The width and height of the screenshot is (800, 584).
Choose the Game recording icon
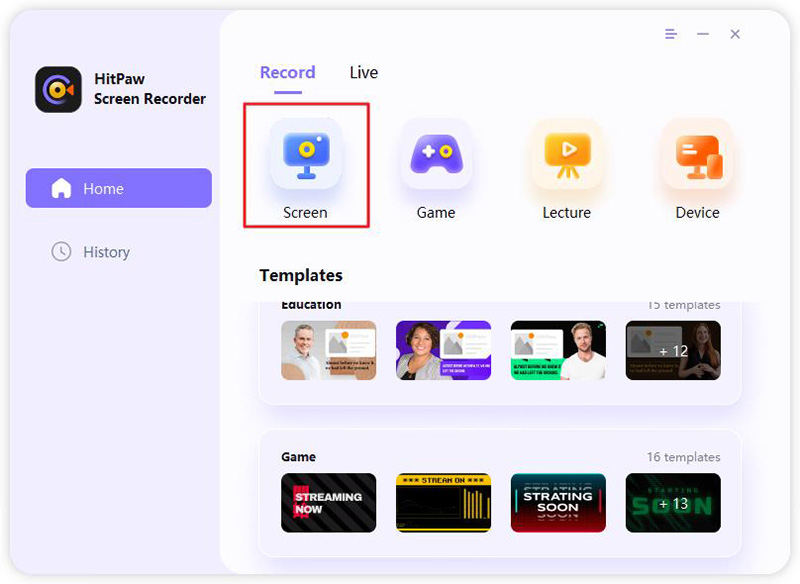coord(436,154)
